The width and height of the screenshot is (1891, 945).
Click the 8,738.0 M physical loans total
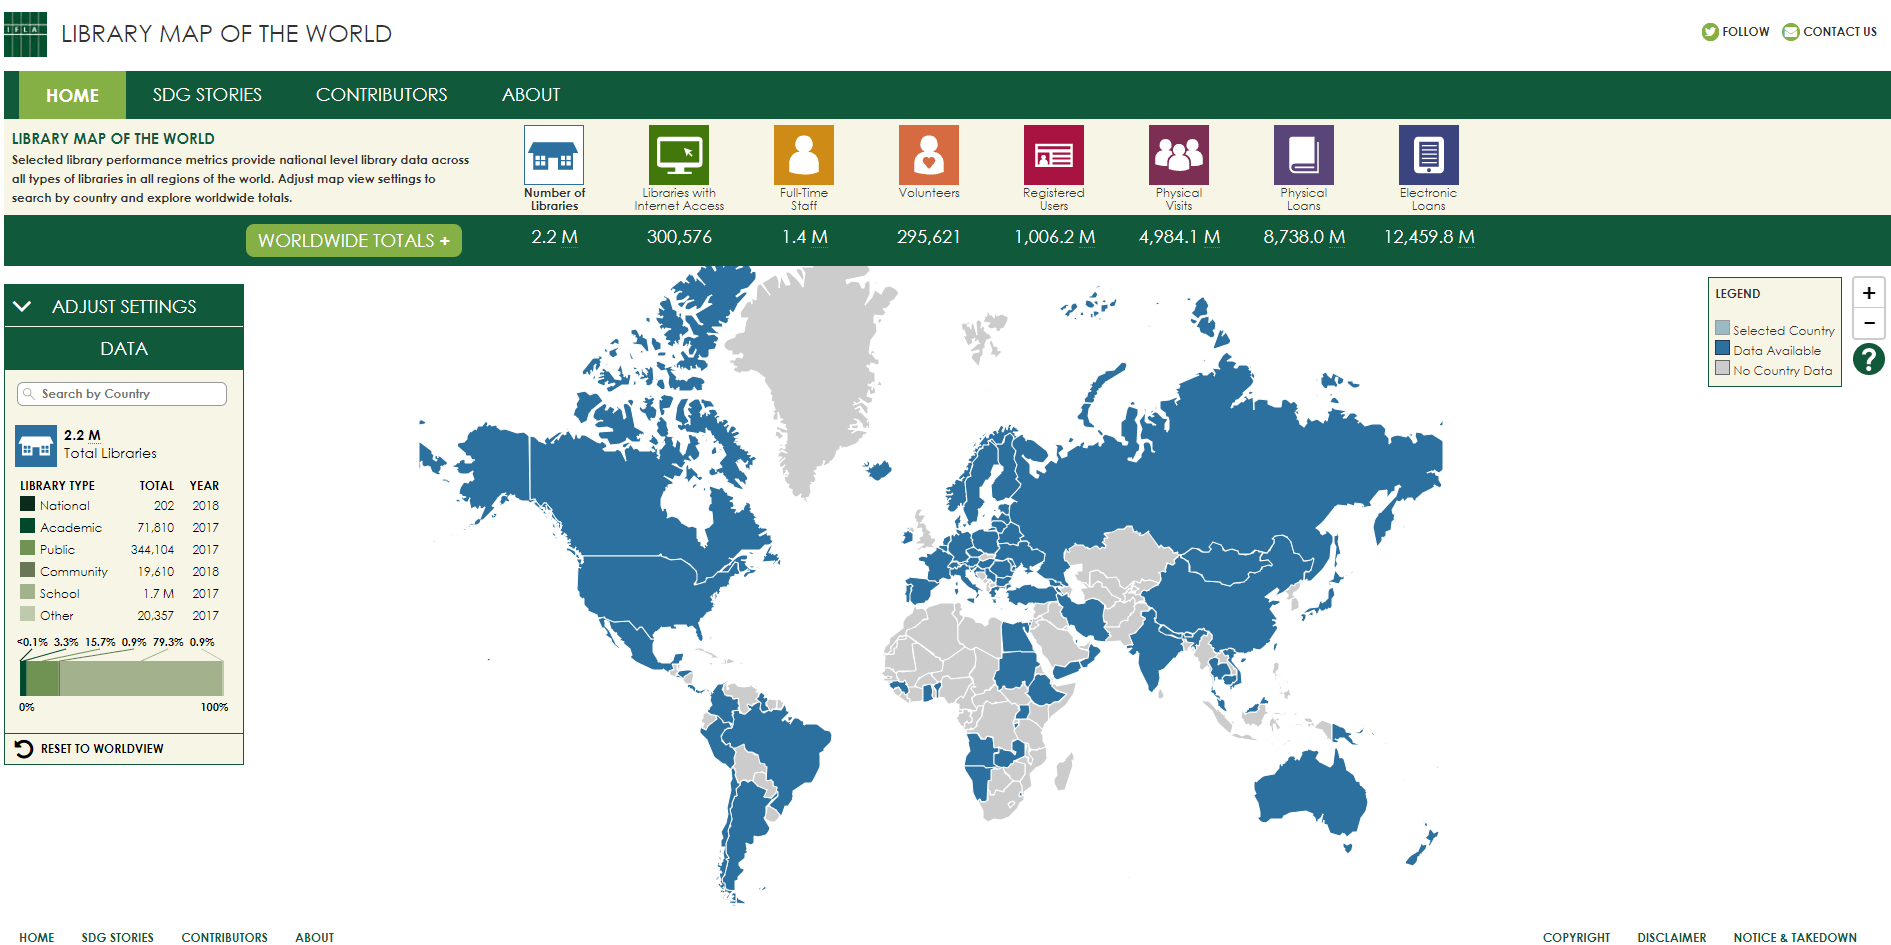[1304, 237]
